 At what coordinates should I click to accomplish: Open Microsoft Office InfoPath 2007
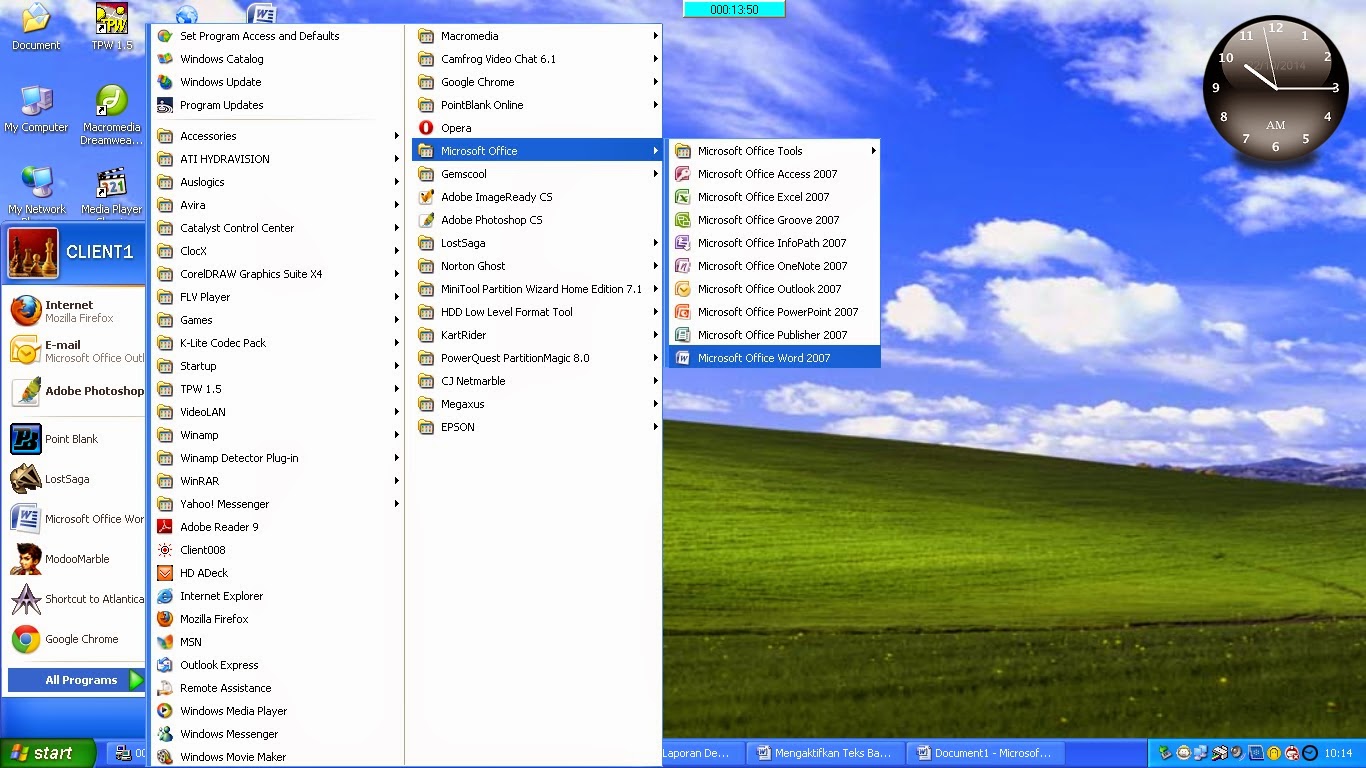(x=775, y=243)
